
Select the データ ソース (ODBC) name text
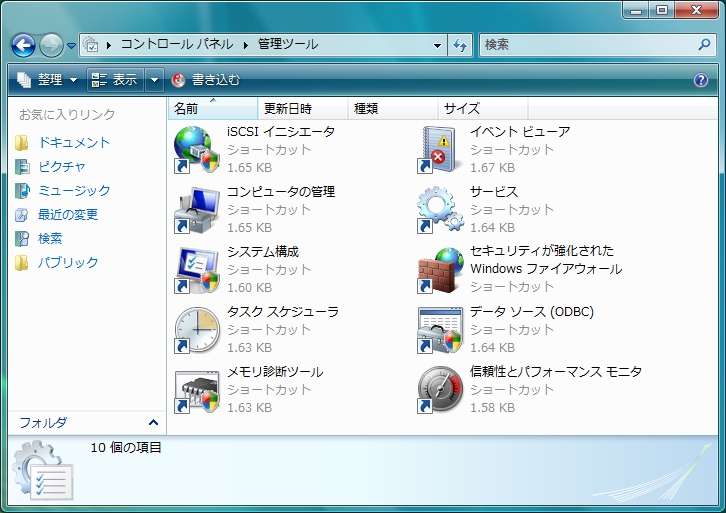click(532, 312)
